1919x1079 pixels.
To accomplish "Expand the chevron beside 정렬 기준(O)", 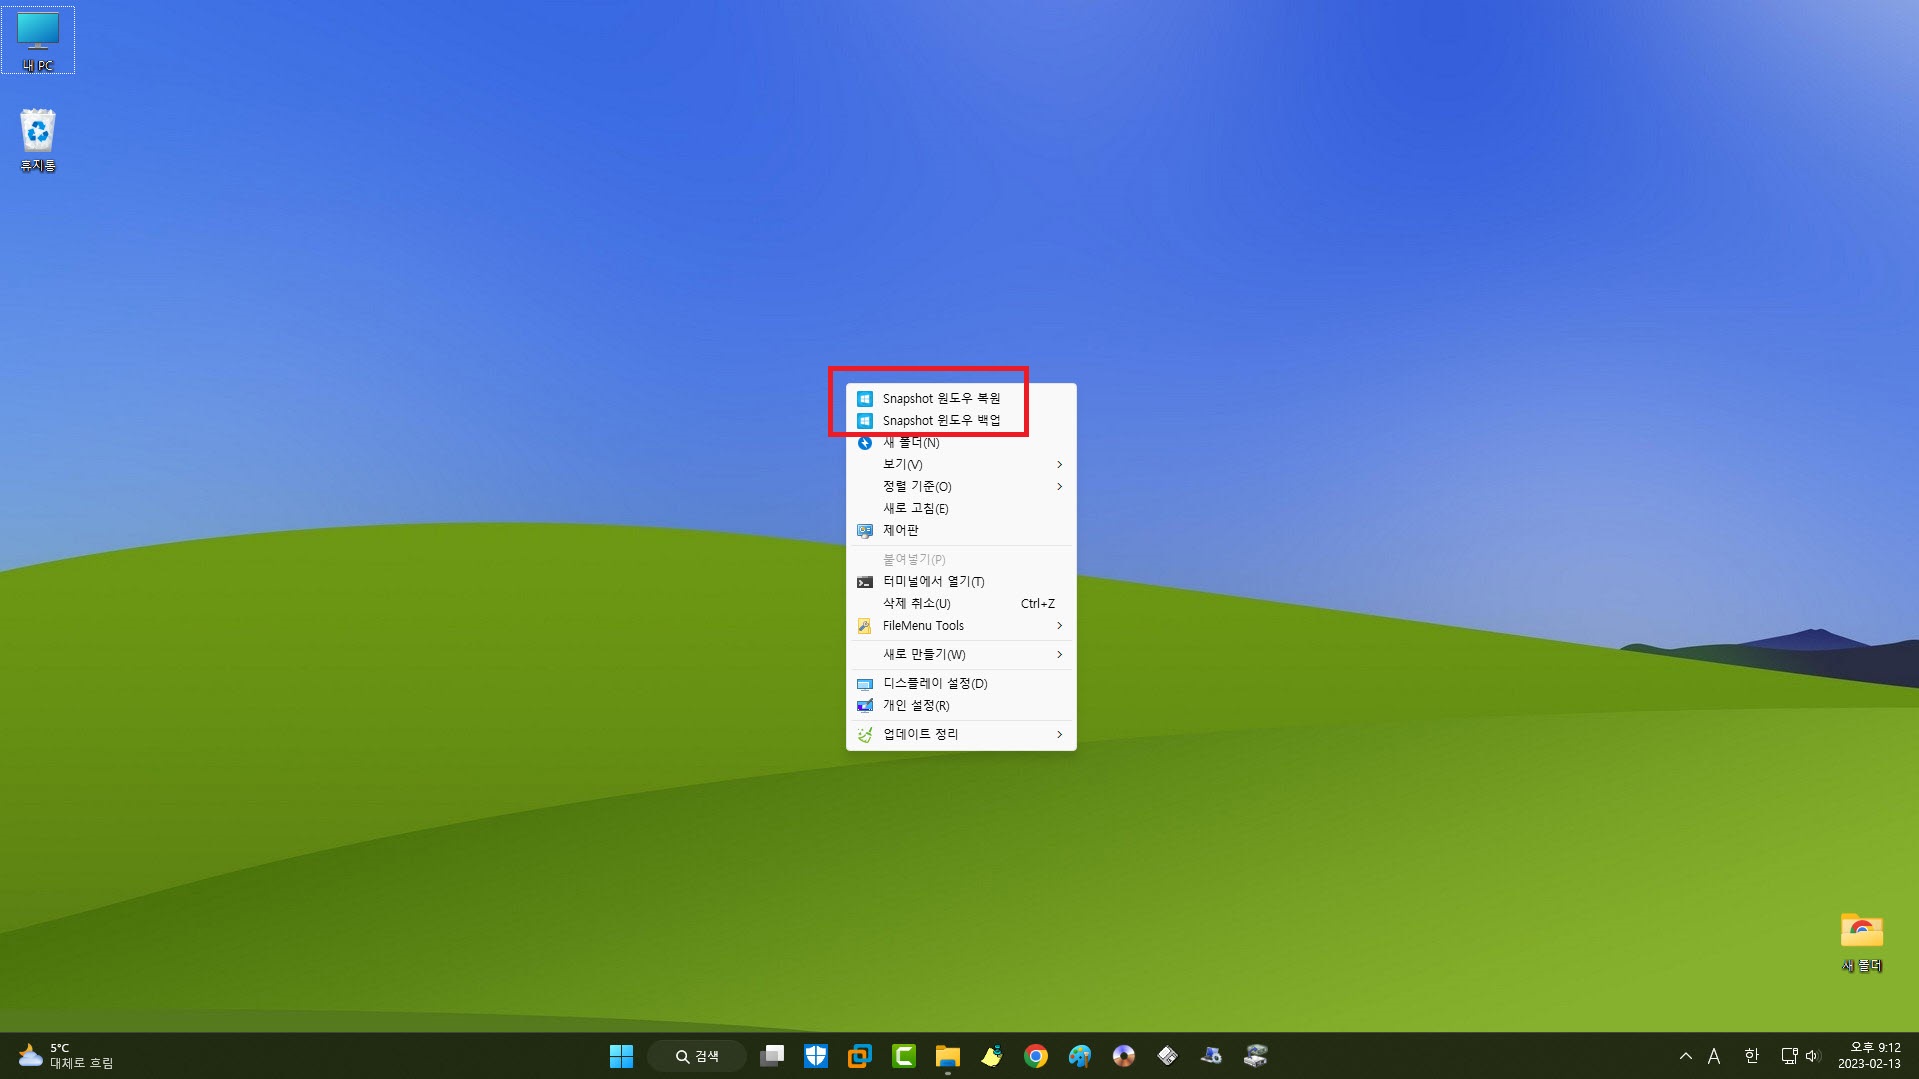I will click(1059, 486).
